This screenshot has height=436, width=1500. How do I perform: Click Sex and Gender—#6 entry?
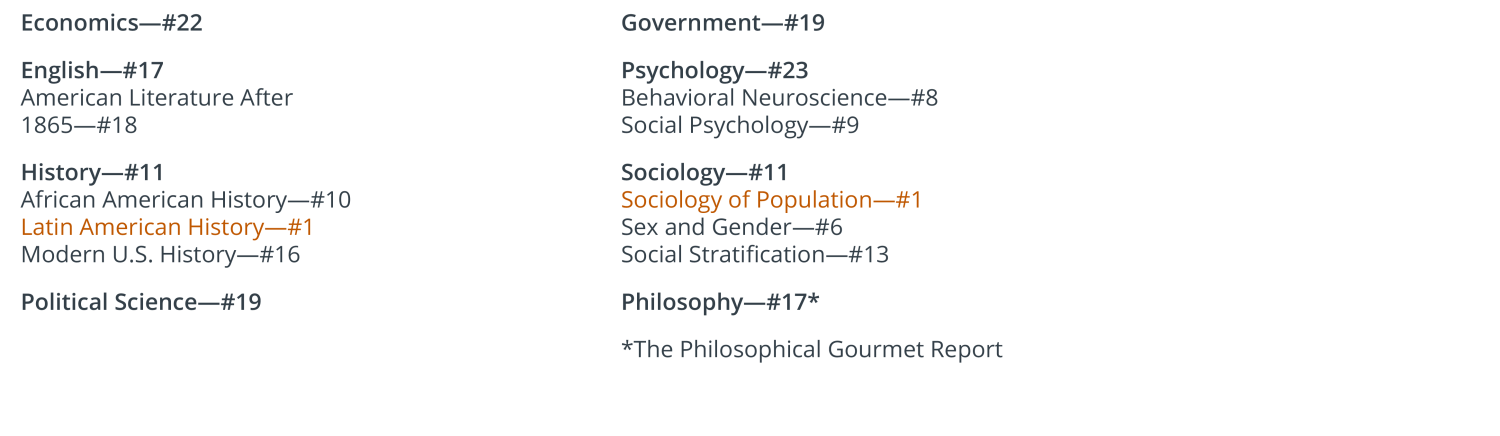point(732,227)
